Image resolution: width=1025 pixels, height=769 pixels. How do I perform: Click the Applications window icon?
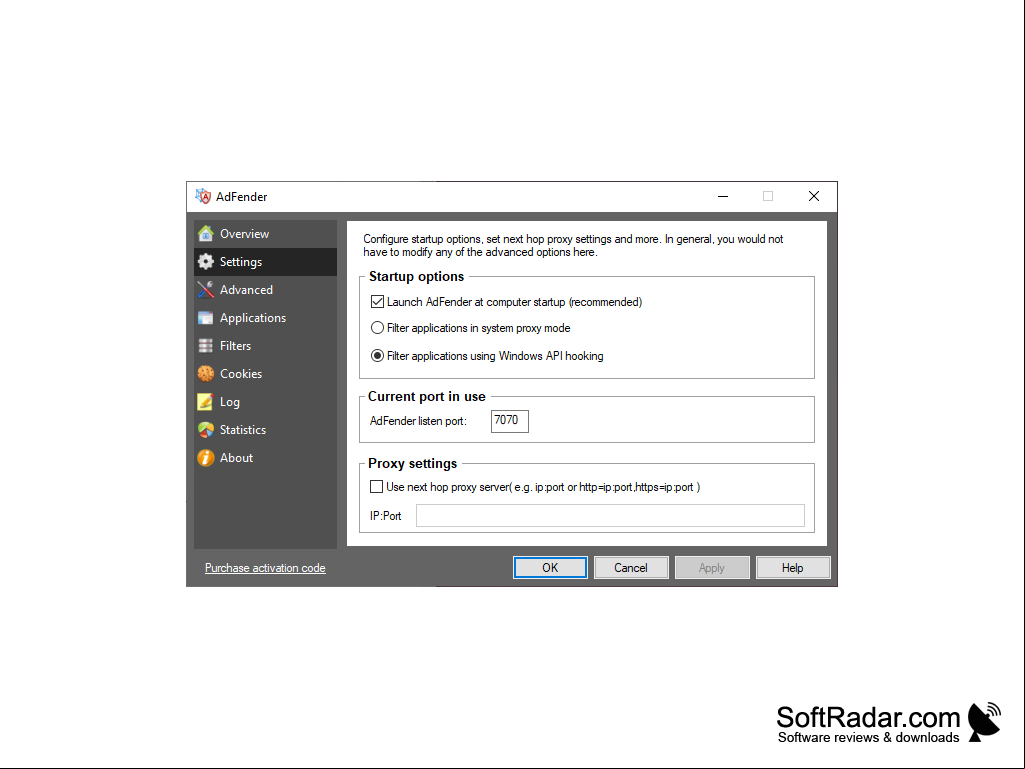point(205,318)
